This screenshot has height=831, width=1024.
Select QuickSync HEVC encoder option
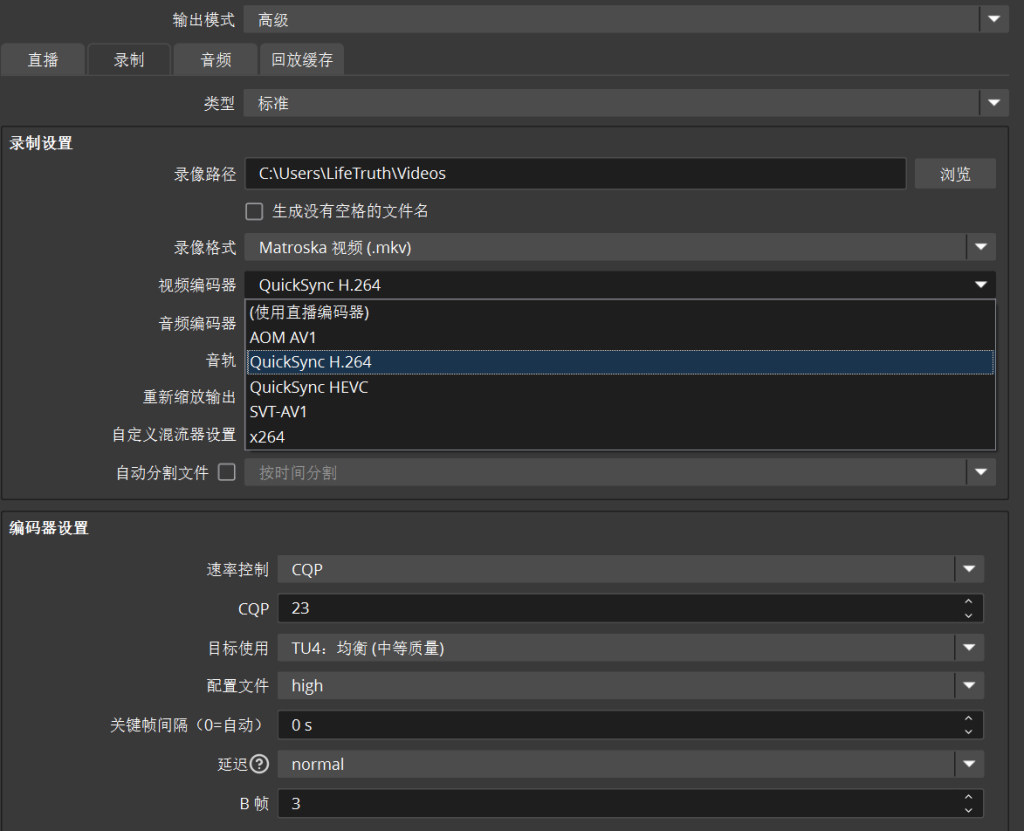(309, 387)
